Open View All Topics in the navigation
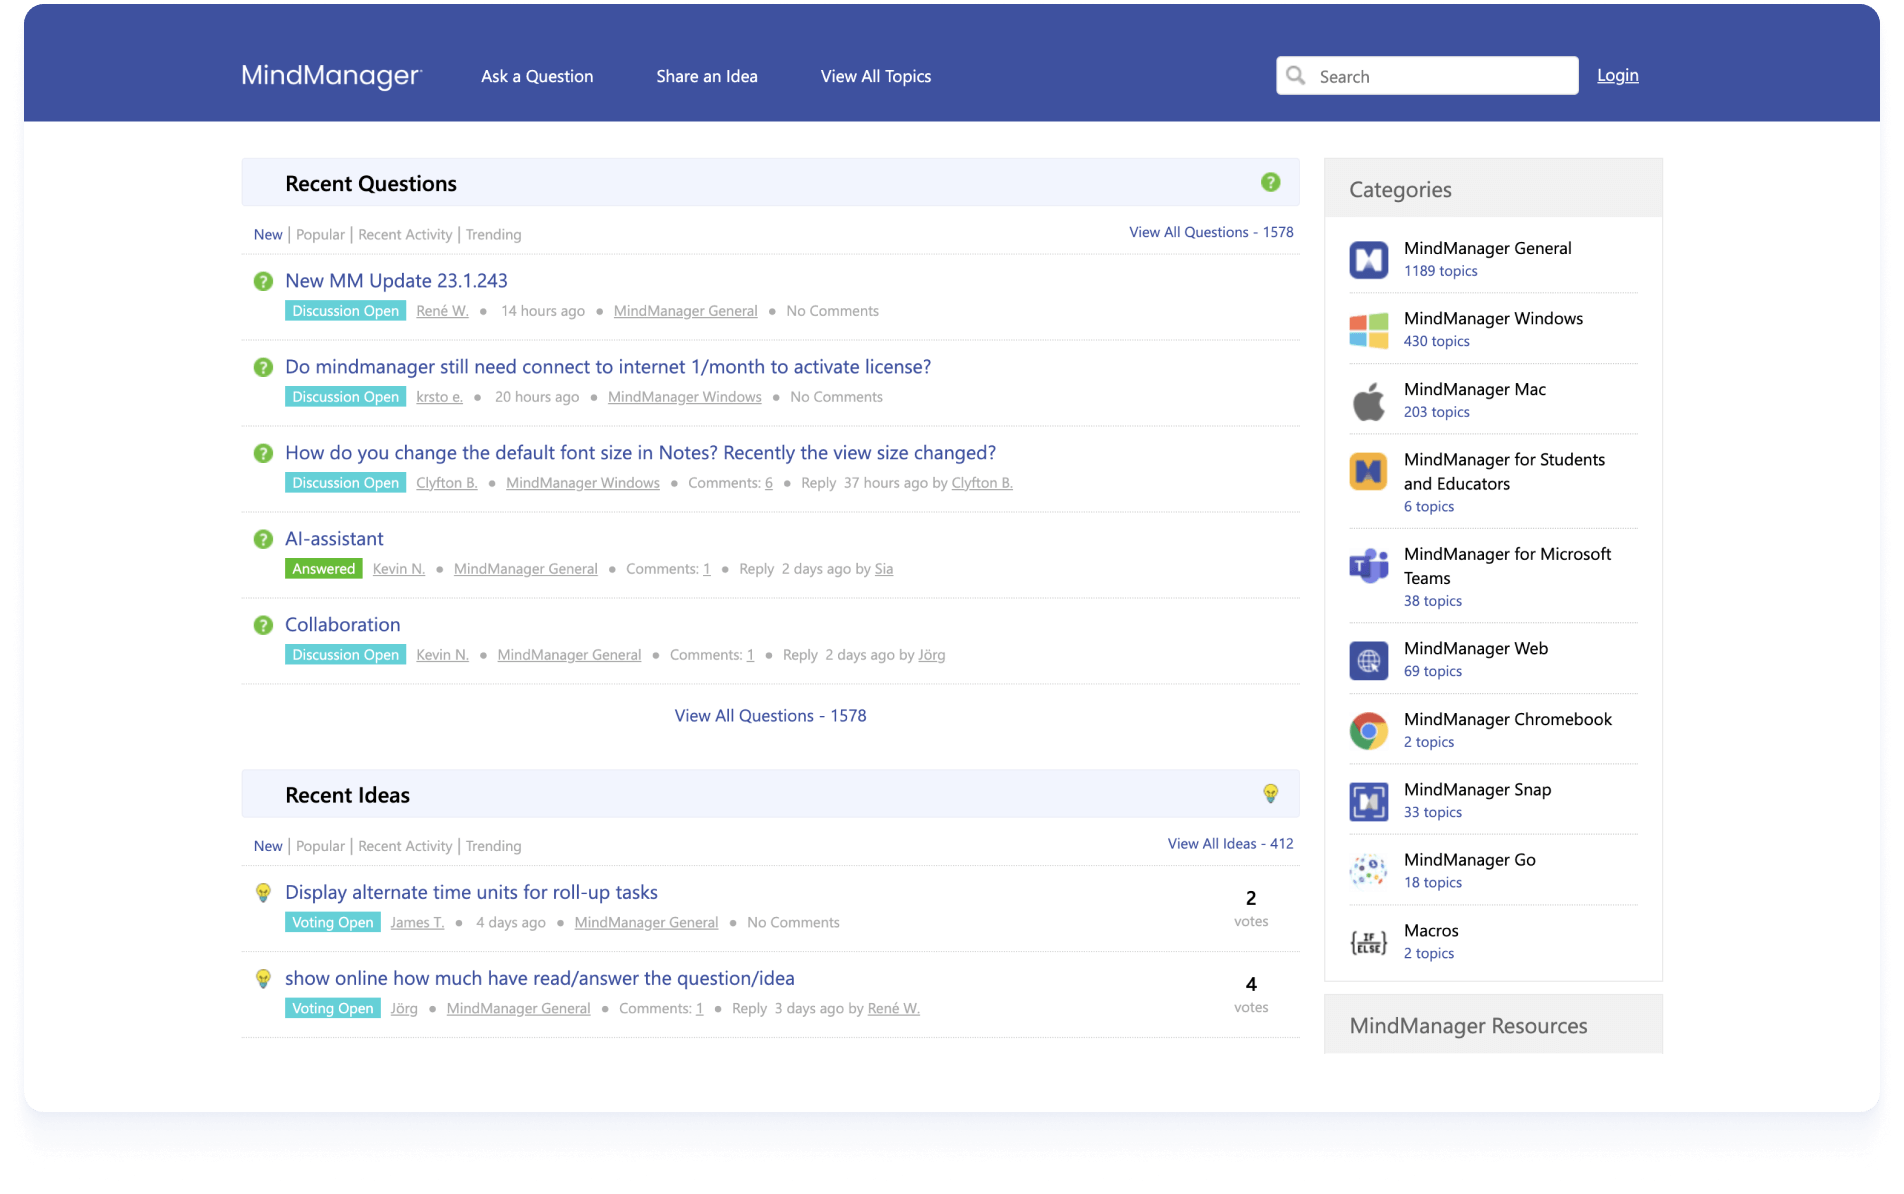Image resolution: width=1904 pixels, height=1194 pixels. [x=876, y=76]
